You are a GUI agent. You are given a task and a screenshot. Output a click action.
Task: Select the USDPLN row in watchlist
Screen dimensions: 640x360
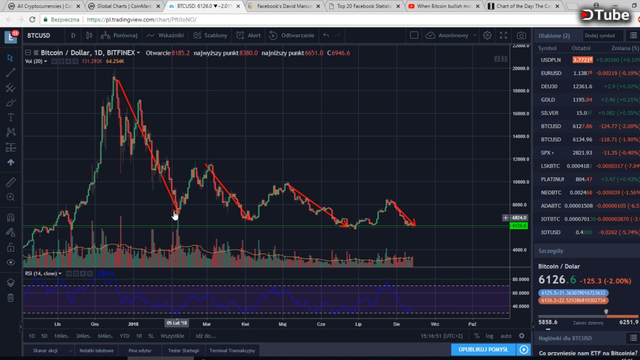pos(587,60)
